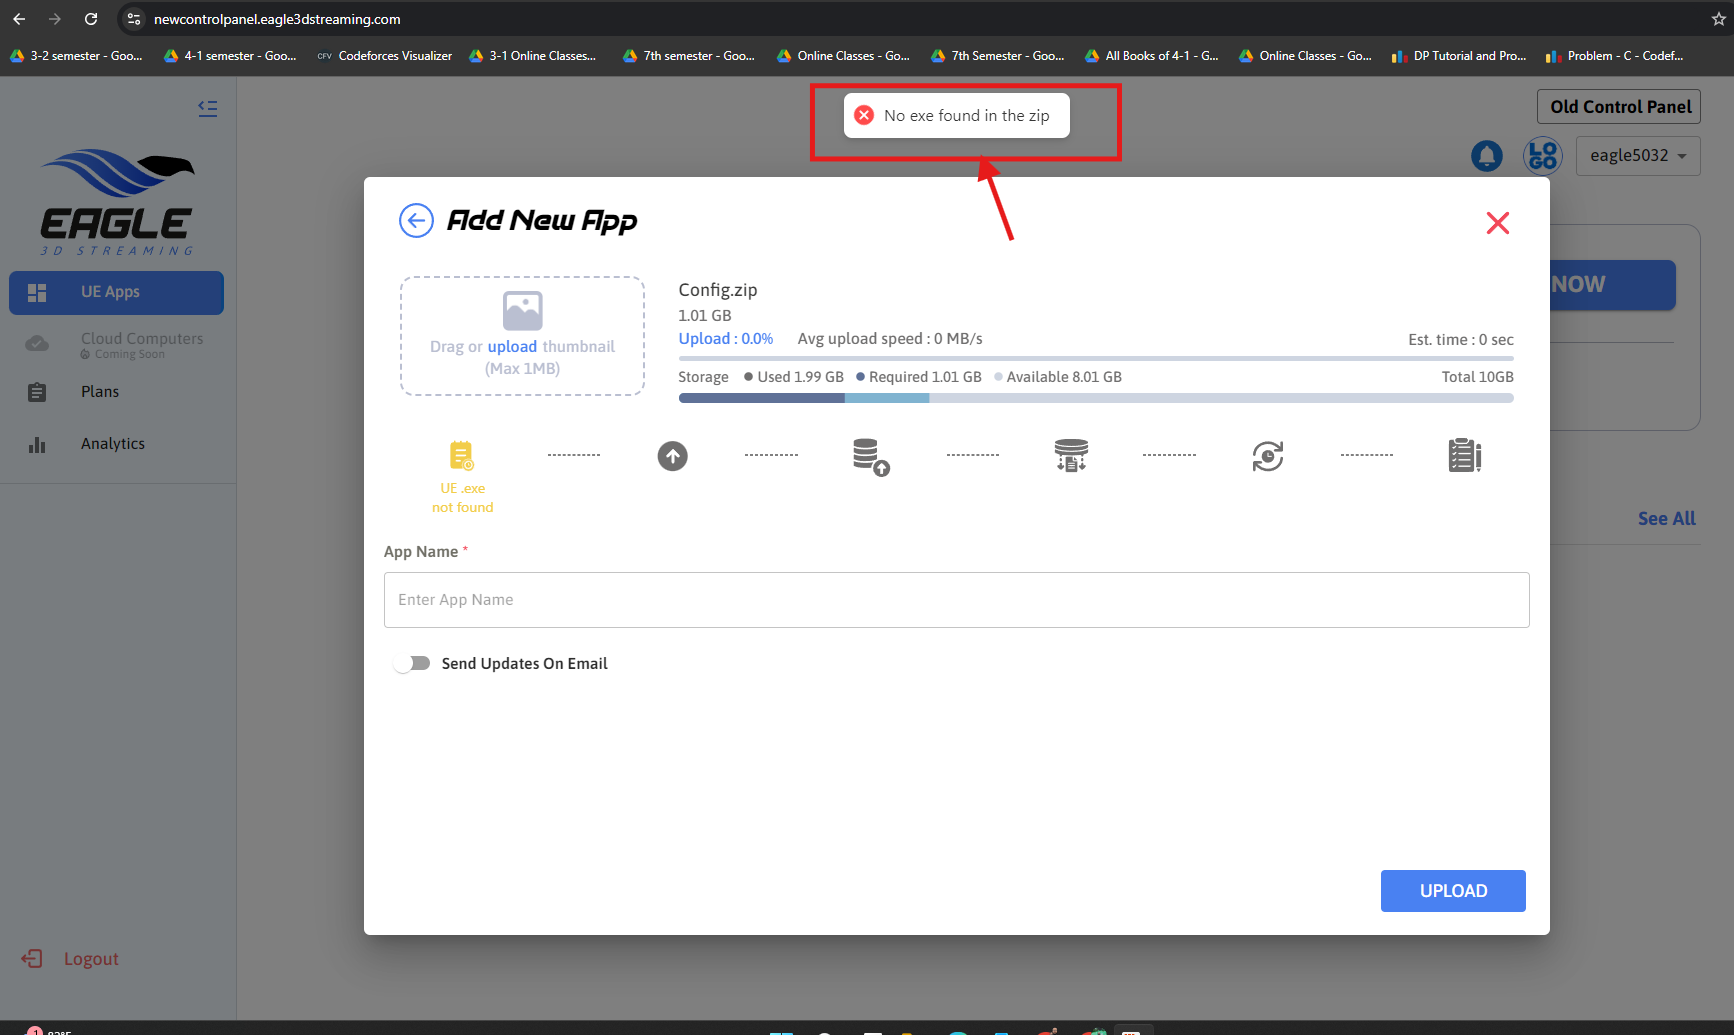The width and height of the screenshot is (1734, 1035).
Task: Click the final checklist step icon
Action: 1464,456
